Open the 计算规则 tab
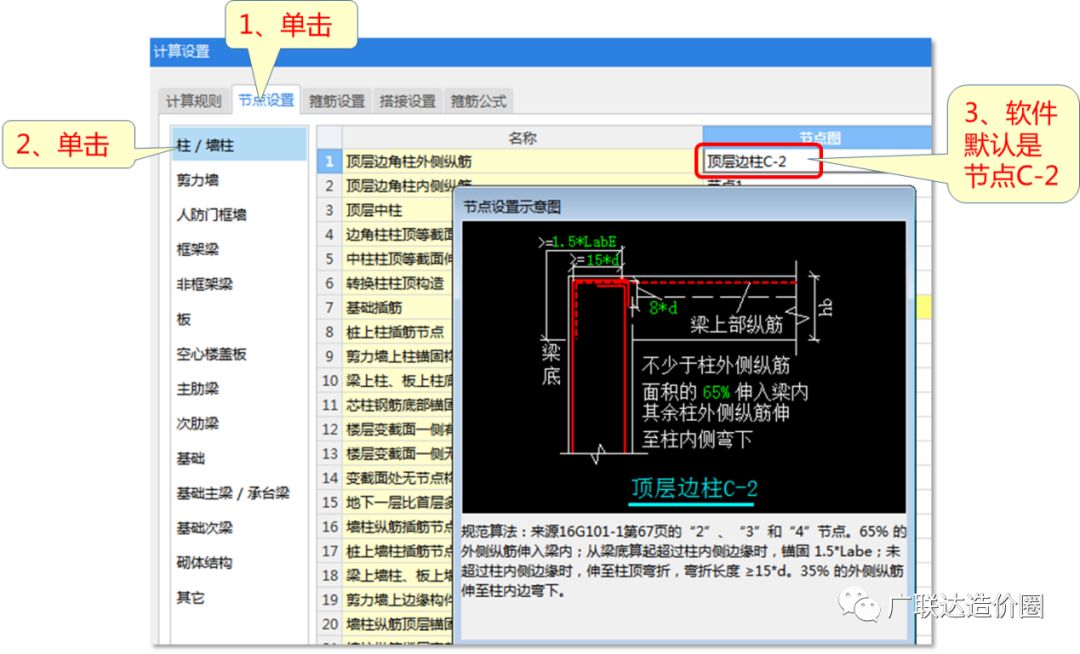The width and height of the screenshot is (1080, 654). 194,101
